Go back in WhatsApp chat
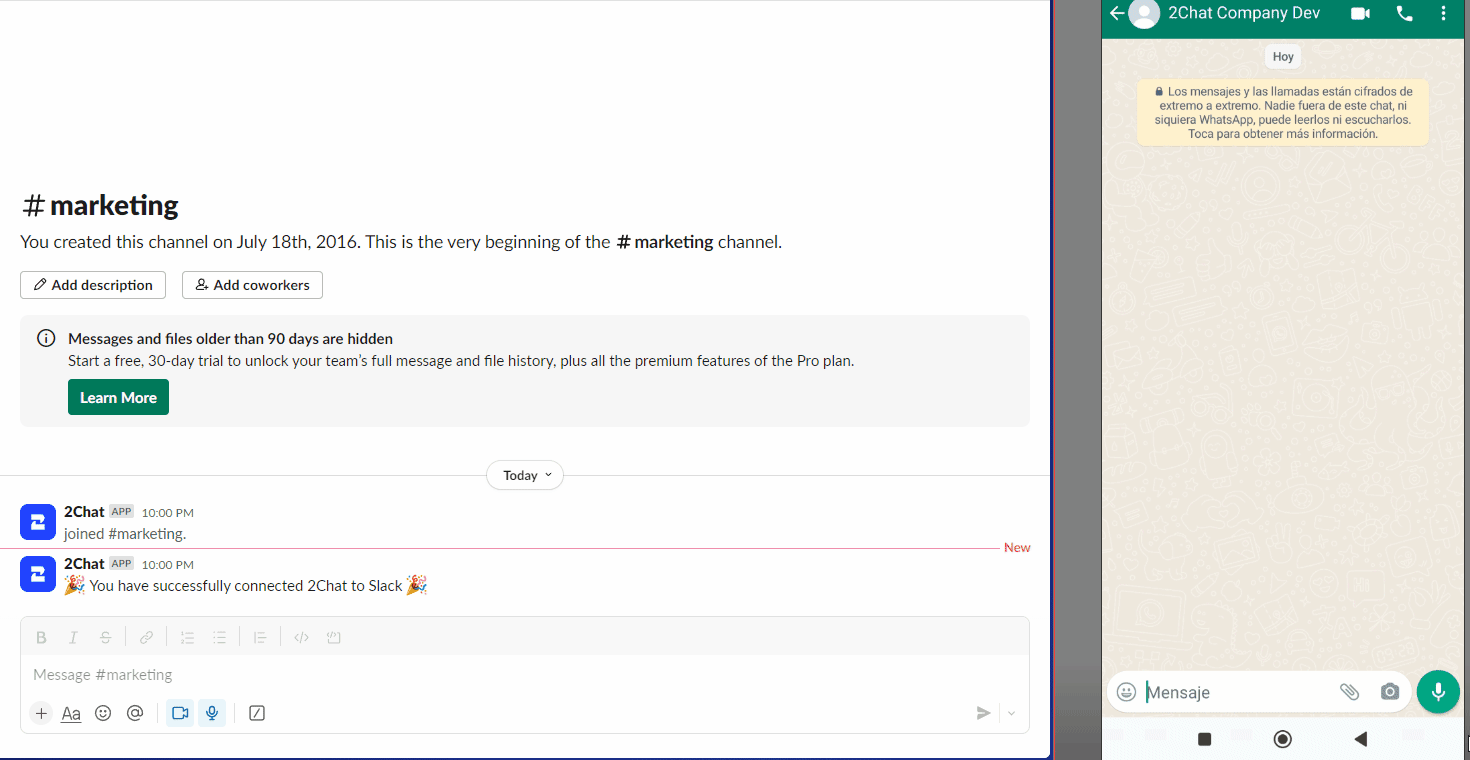The image size is (1470, 760). [1117, 13]
